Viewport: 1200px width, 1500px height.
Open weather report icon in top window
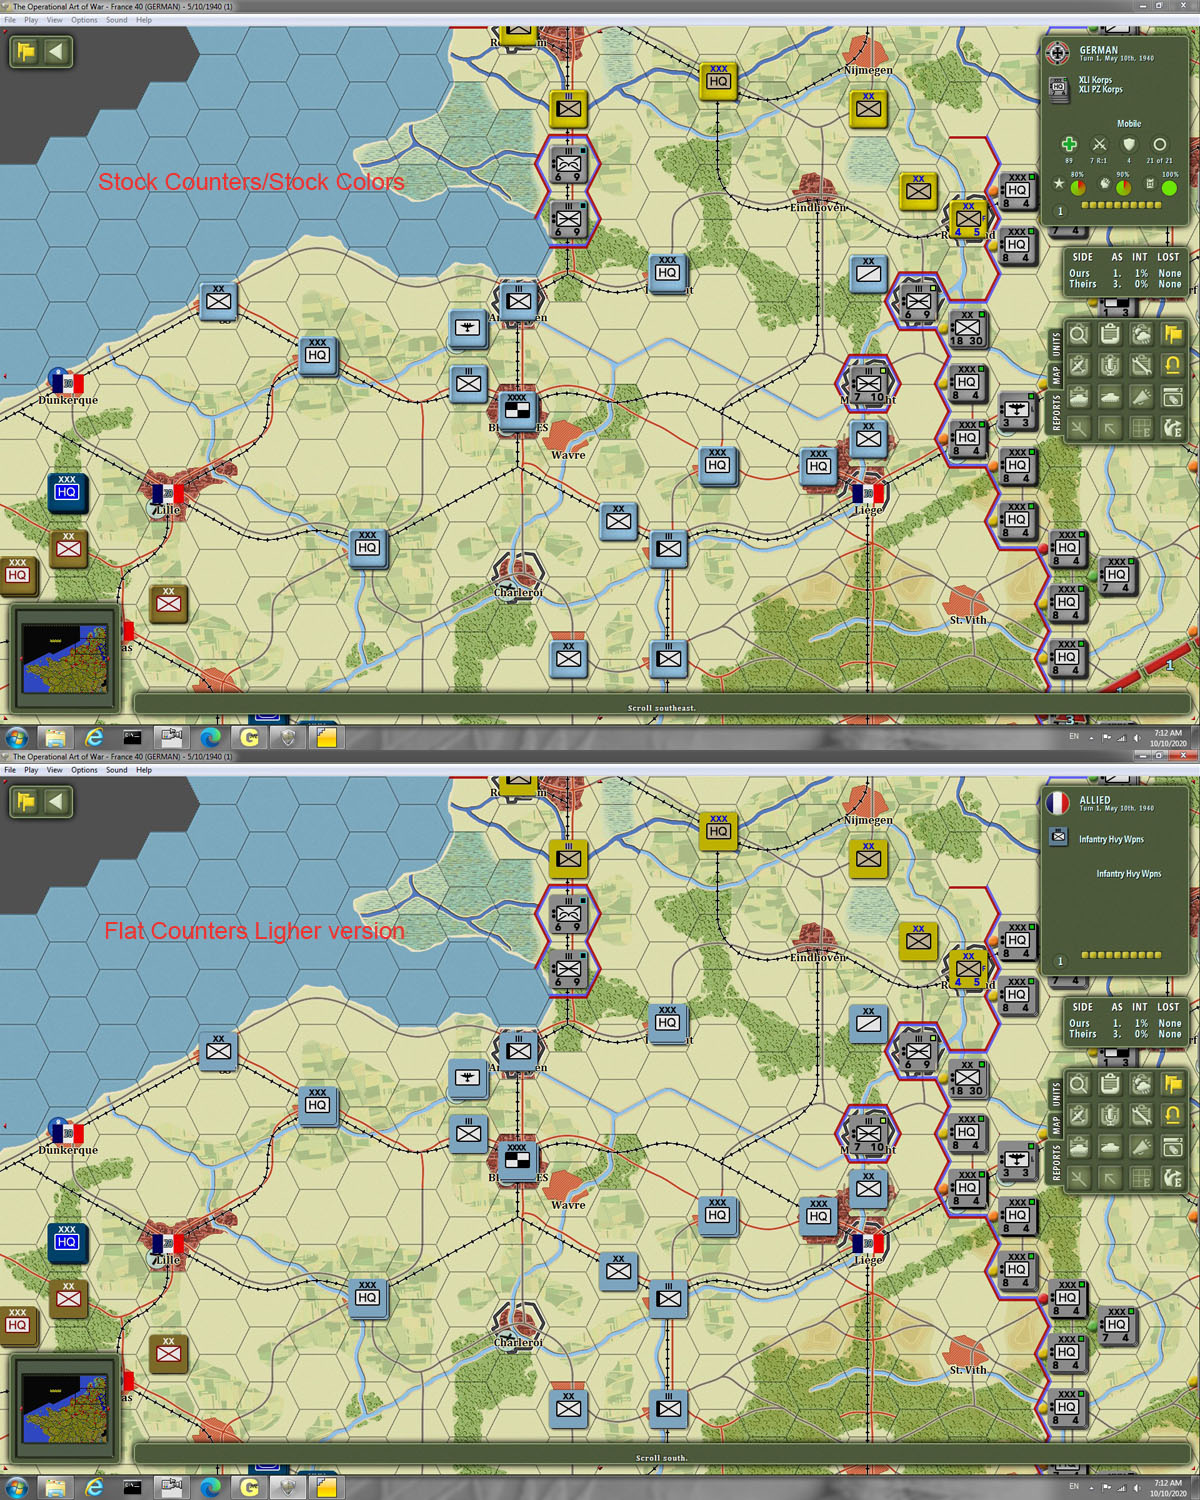coord(1141,334)
